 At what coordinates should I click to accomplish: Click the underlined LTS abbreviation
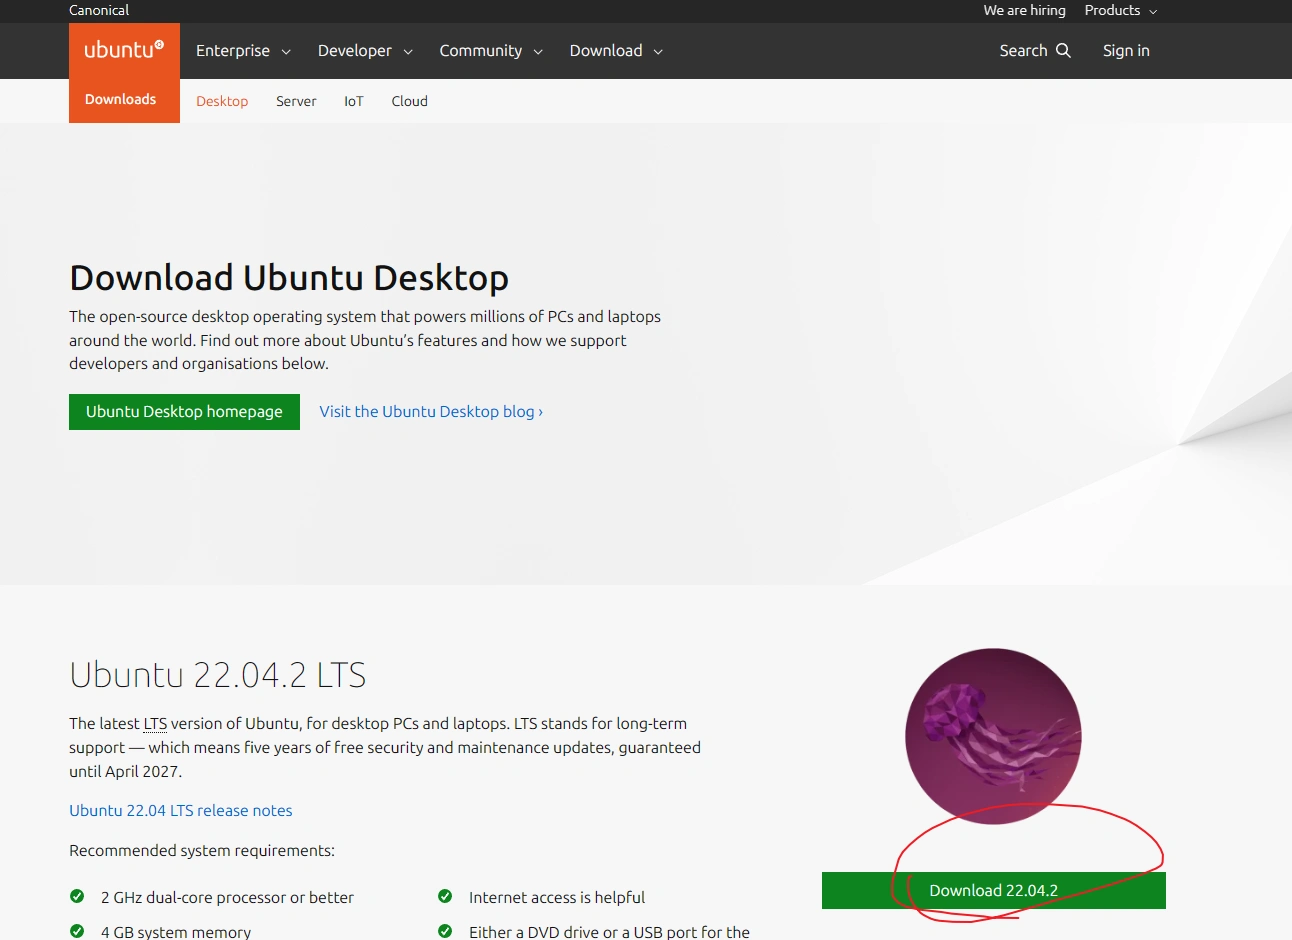pyautogui.click(x=155, y=724)
